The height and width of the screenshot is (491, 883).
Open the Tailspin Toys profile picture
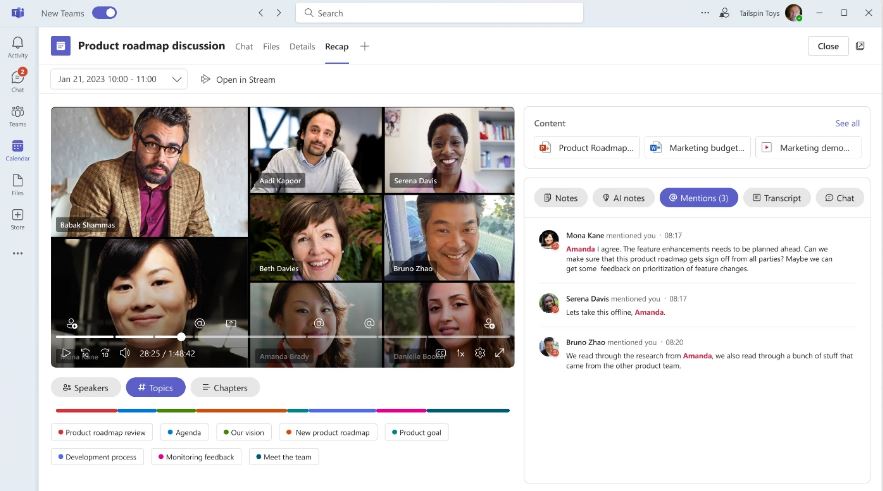tap(793, 12)
